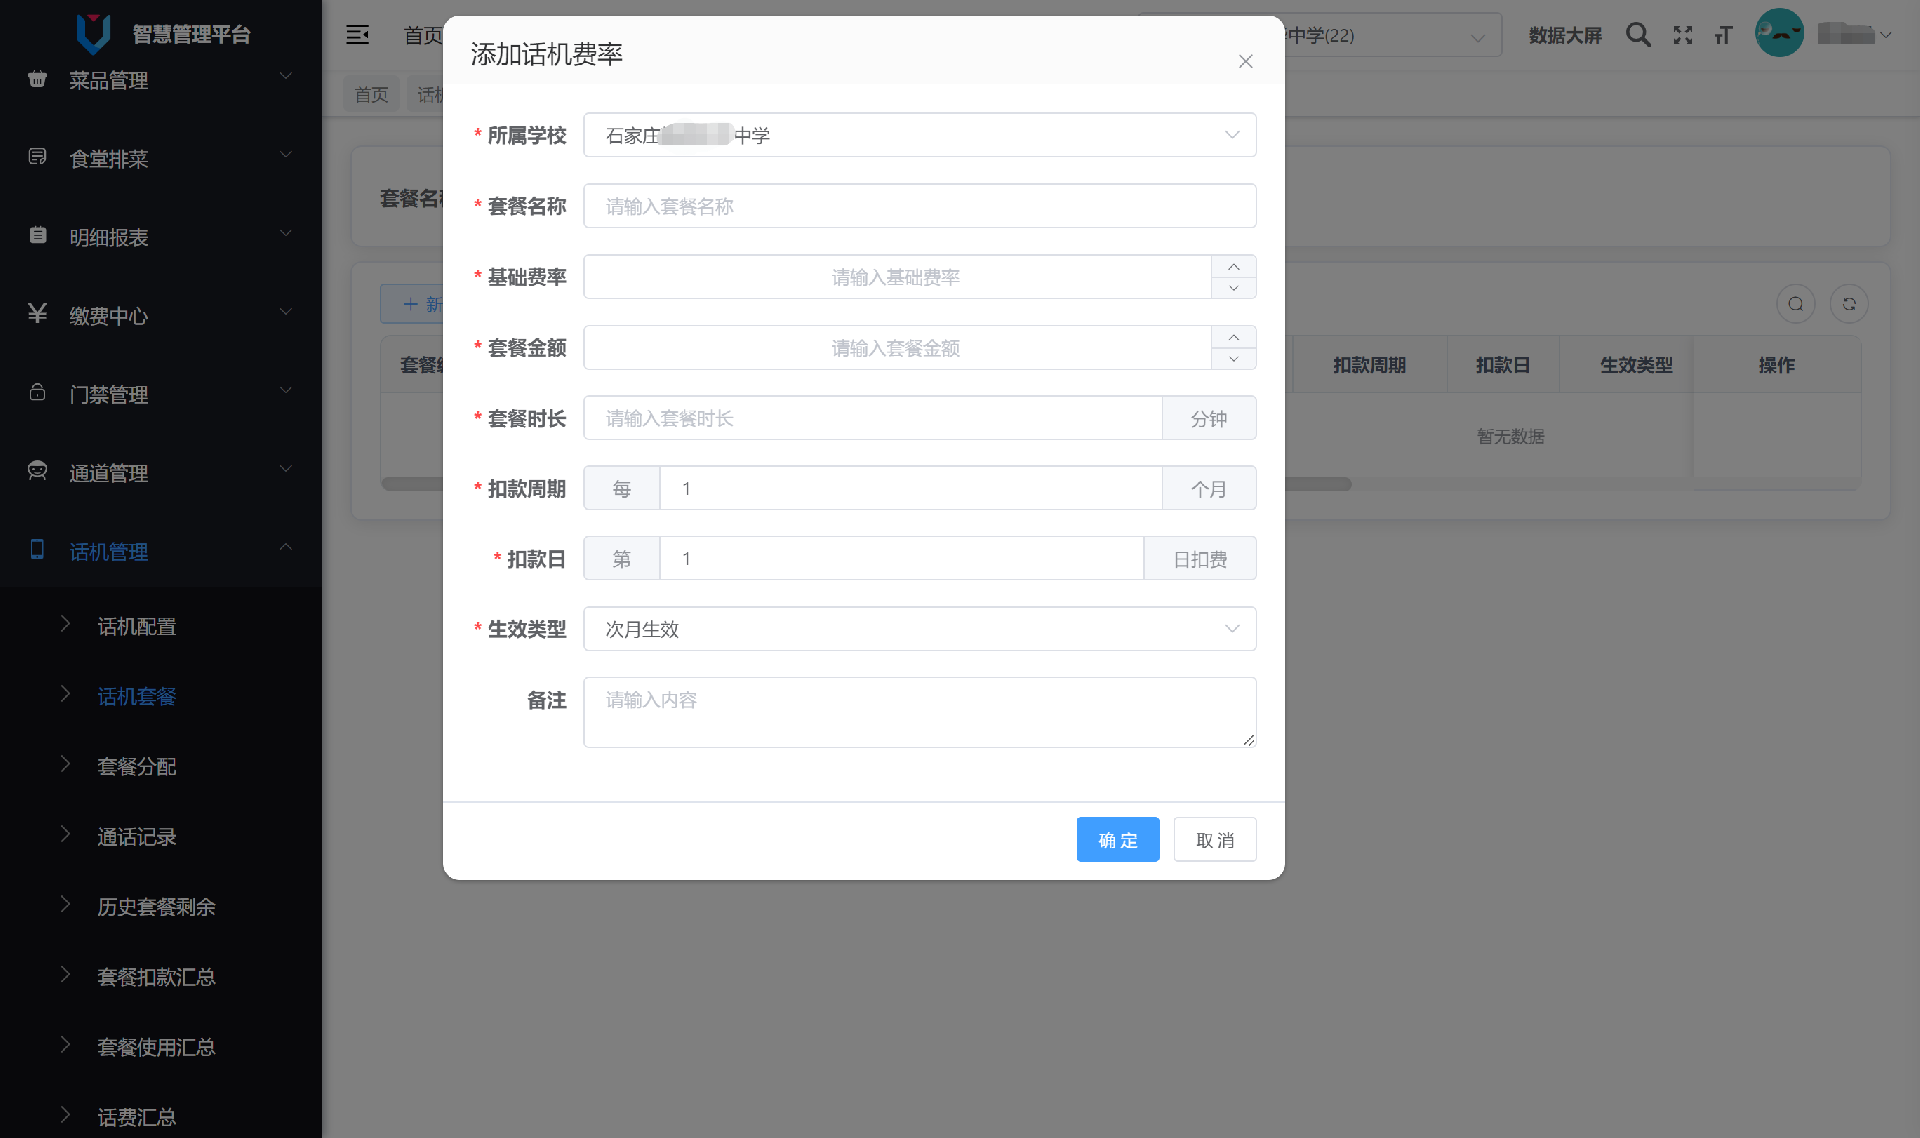Click the platform logo icon
The image size is (1920, 1138).
93,34
